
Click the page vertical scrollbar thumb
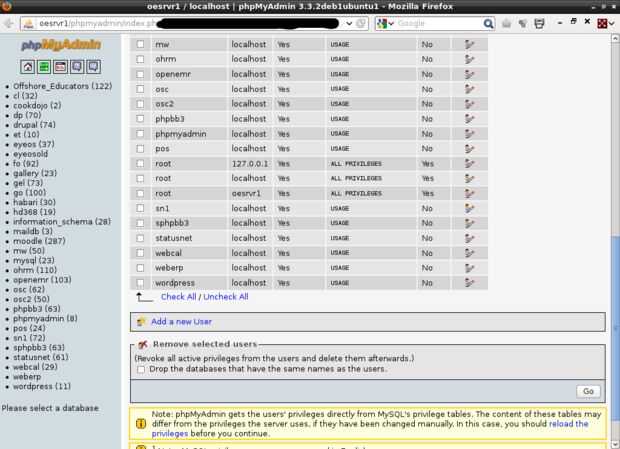tap(615, 330)
